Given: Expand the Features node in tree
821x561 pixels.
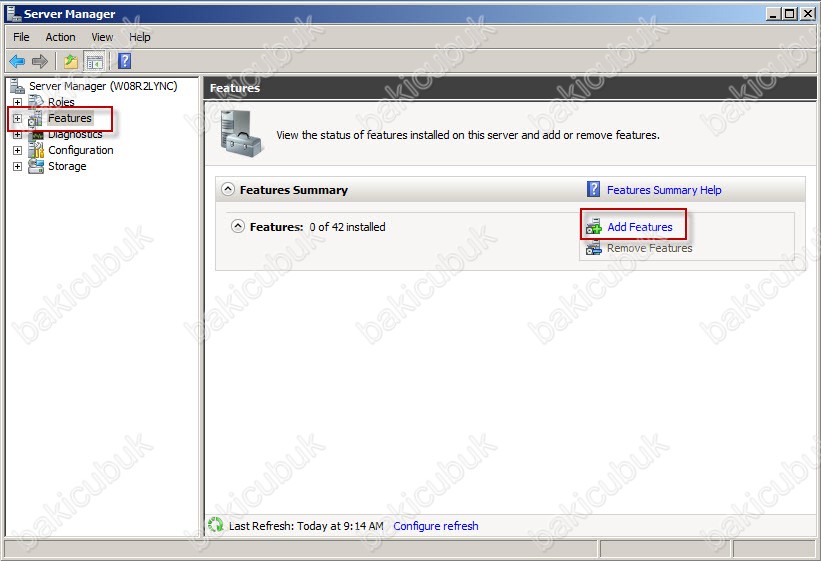Looking at the screenshot, I should tap(17, 118).
